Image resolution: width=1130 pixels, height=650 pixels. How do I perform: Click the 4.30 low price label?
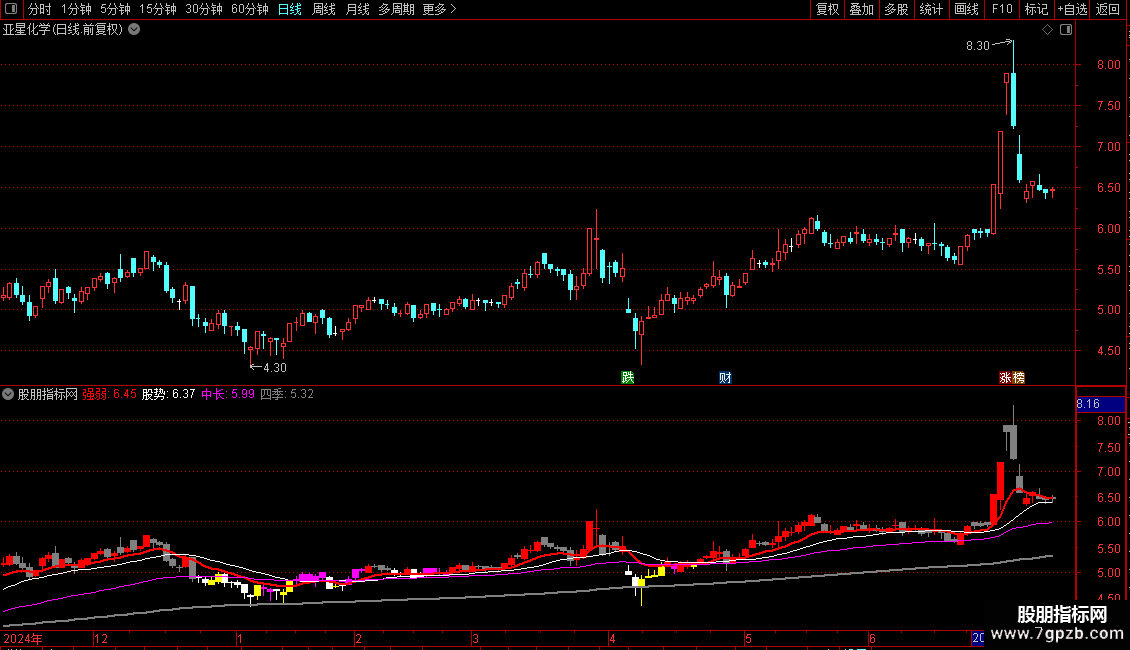[x=275, y=368]
